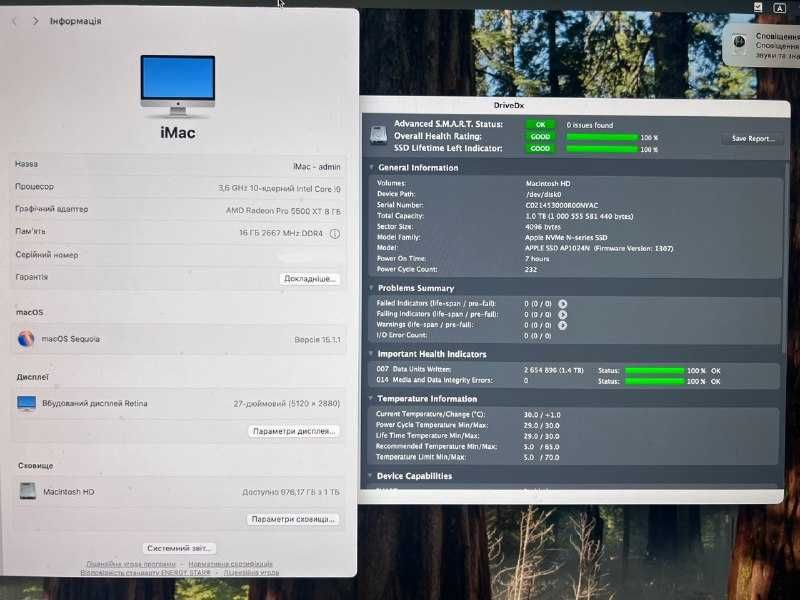Click AMD Radeon Pro 5500 XT value

[284, 211]
